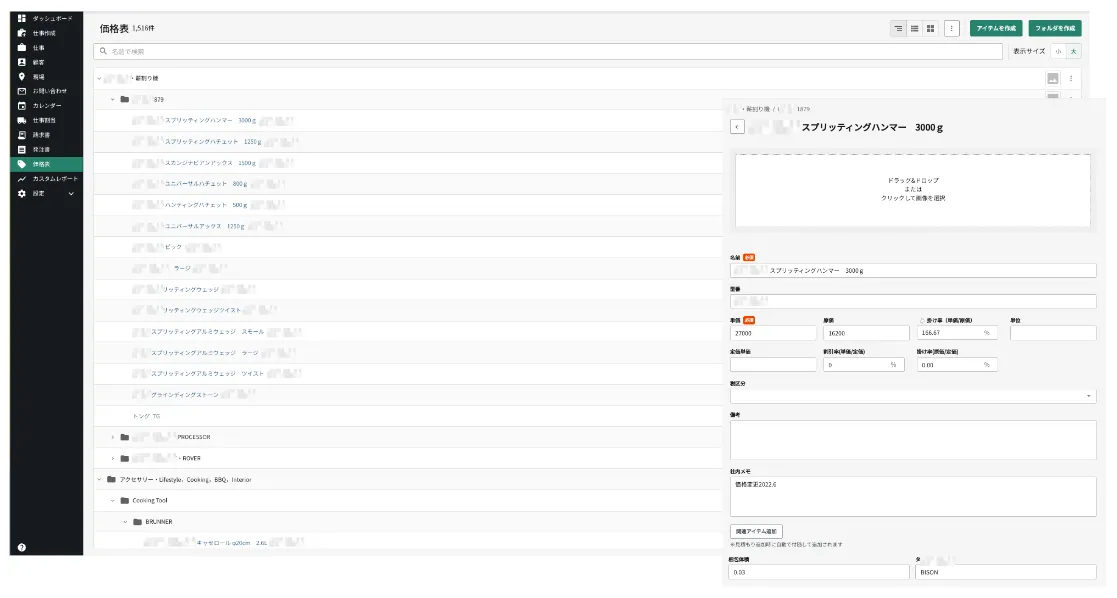This screenshot has width=1117, height=598.
Task: Click the briefcase 仕事 sidebar icon
Action: pyautogui.click(x=21, y=48)
